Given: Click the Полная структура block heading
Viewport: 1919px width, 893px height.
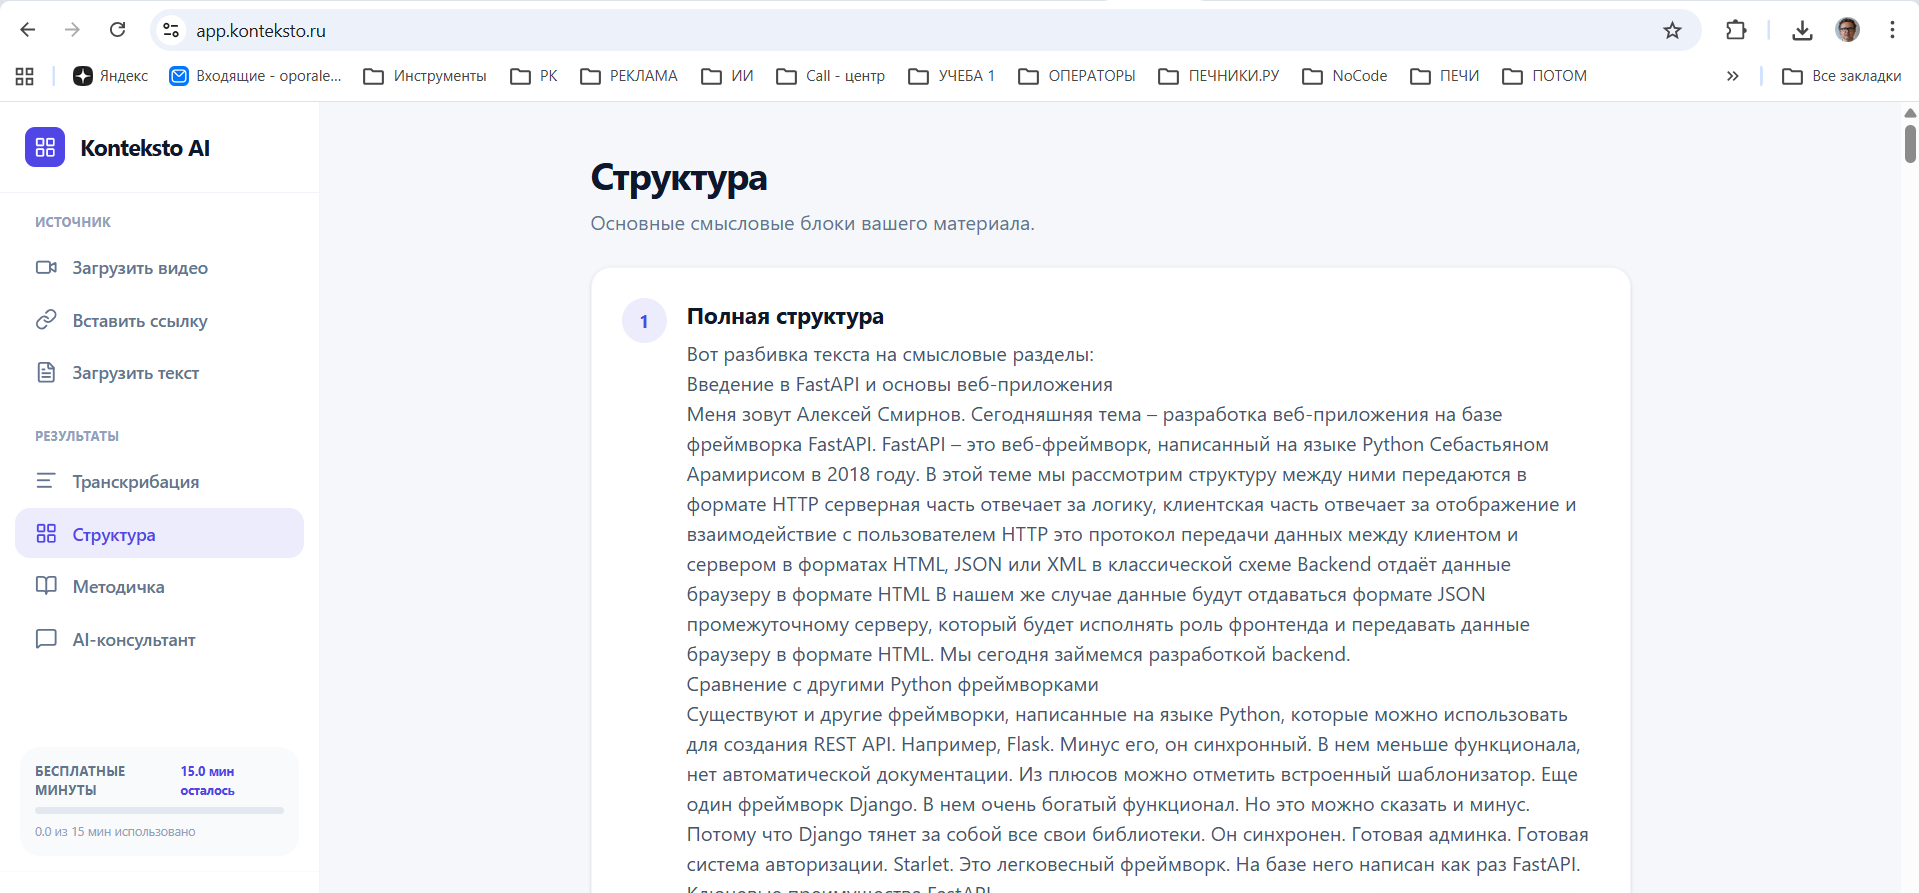Looking at the screenshot, I should coord(785,317).
